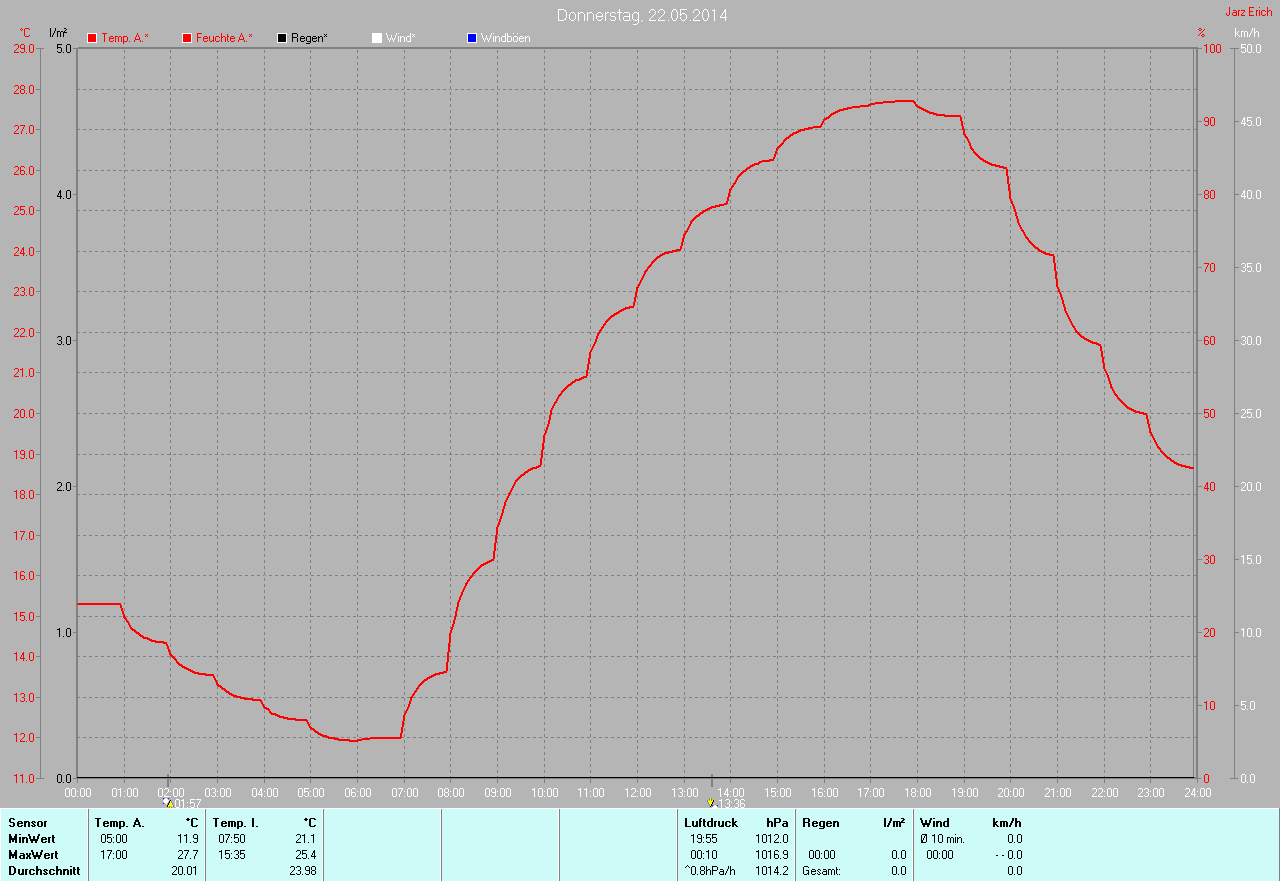The height and width of the screenshot is (881, 1280).
Task: Click the moon marker icon at 01:57
Action: click(167, 802)
